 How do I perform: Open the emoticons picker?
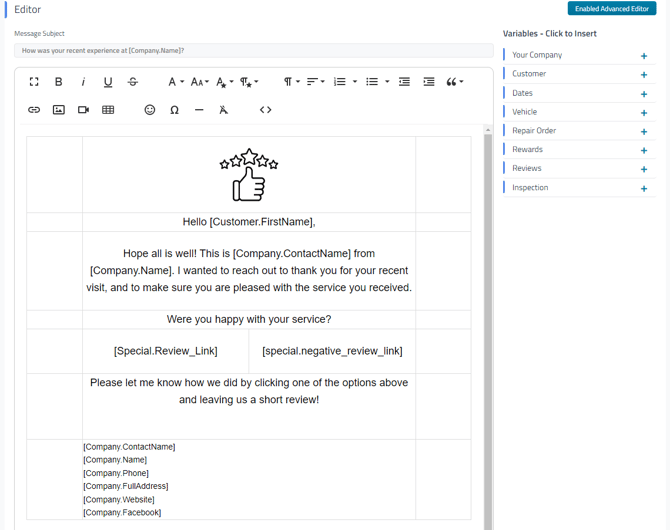tap(150, 110)
